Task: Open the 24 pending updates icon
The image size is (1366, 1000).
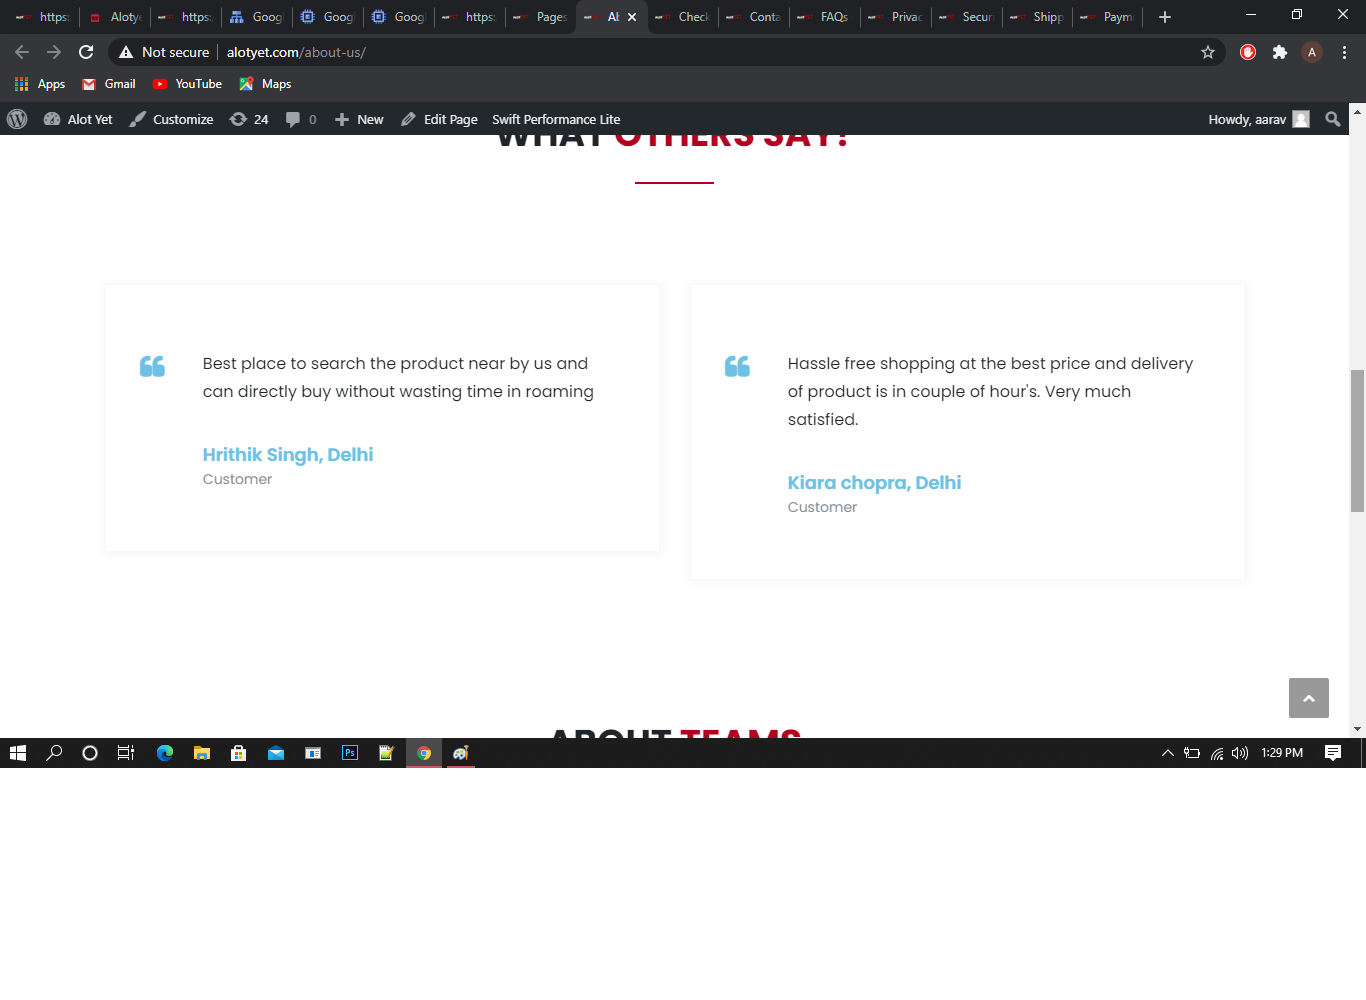Action: (x=249, y=119)
